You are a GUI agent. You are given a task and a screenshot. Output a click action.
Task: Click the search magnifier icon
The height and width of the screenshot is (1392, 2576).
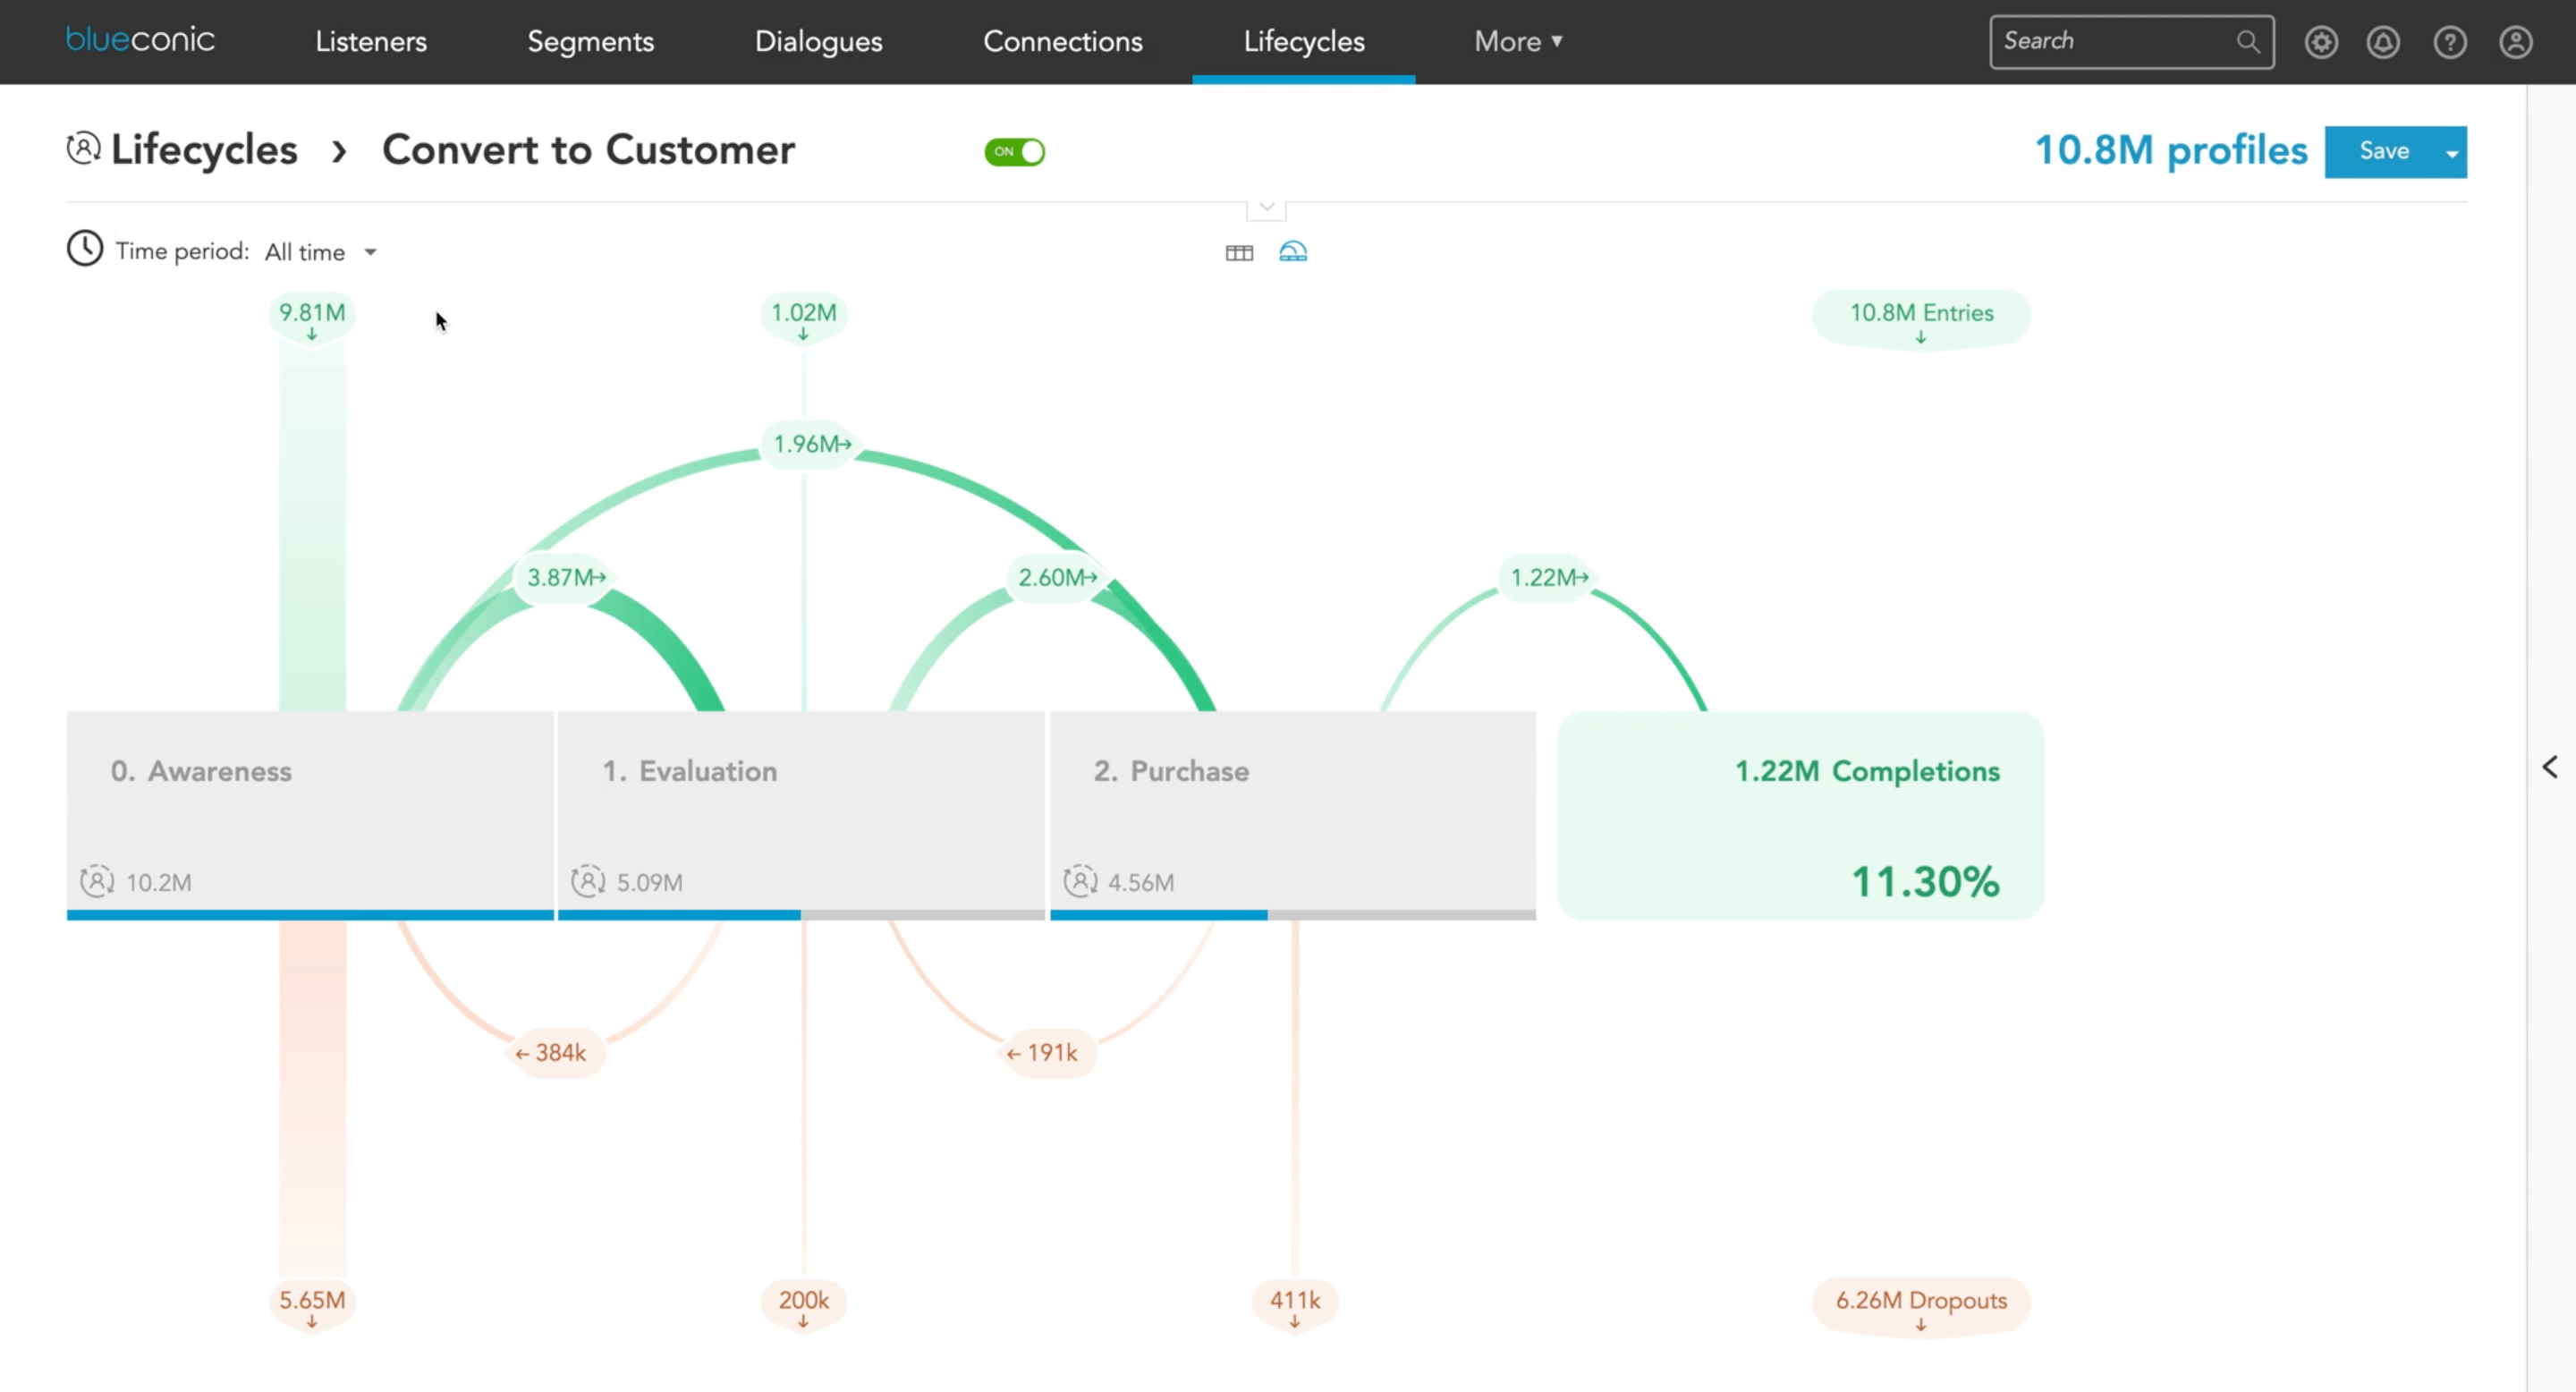(2249, 42)
